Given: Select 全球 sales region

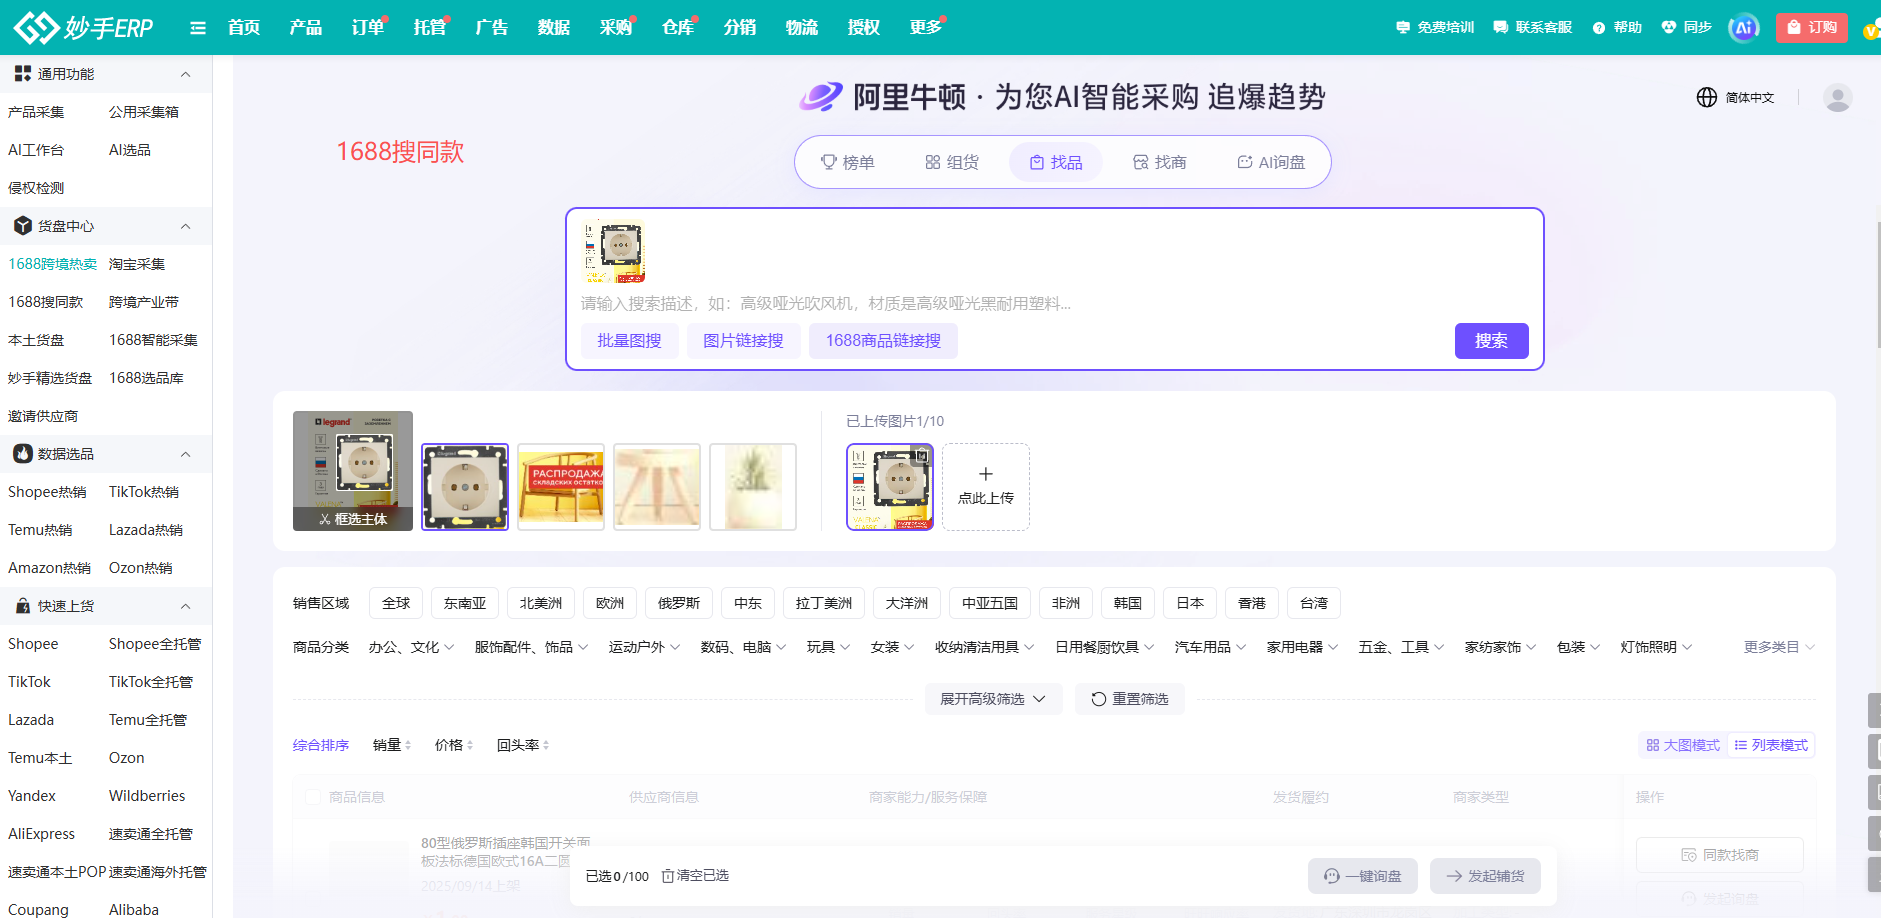Looking at the screenshot, I should coord(396,603).
